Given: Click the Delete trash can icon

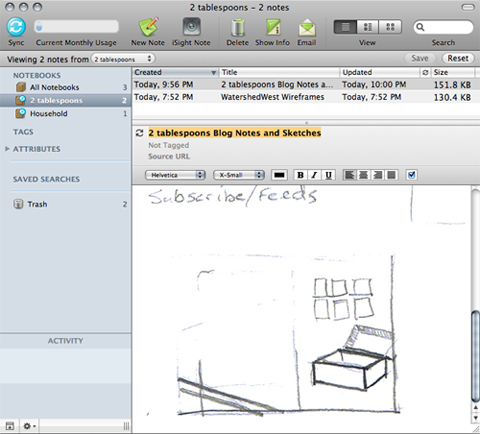Looking at the screenshot, I should coord(238,27).
